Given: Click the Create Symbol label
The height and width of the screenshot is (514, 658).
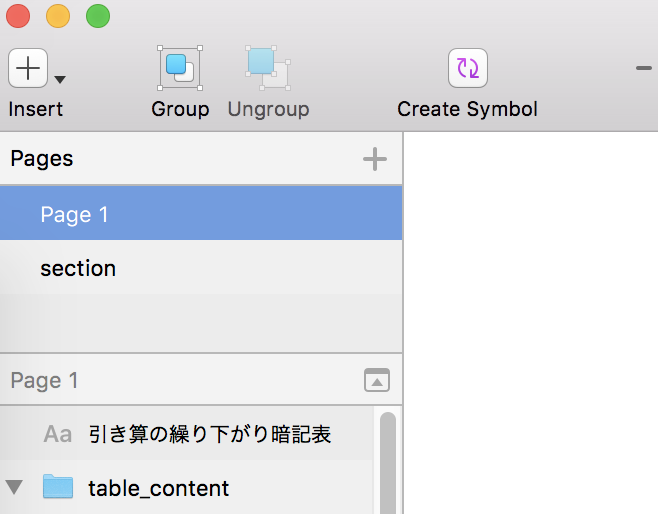Looking at the screenshot, I should coord(467,109).
